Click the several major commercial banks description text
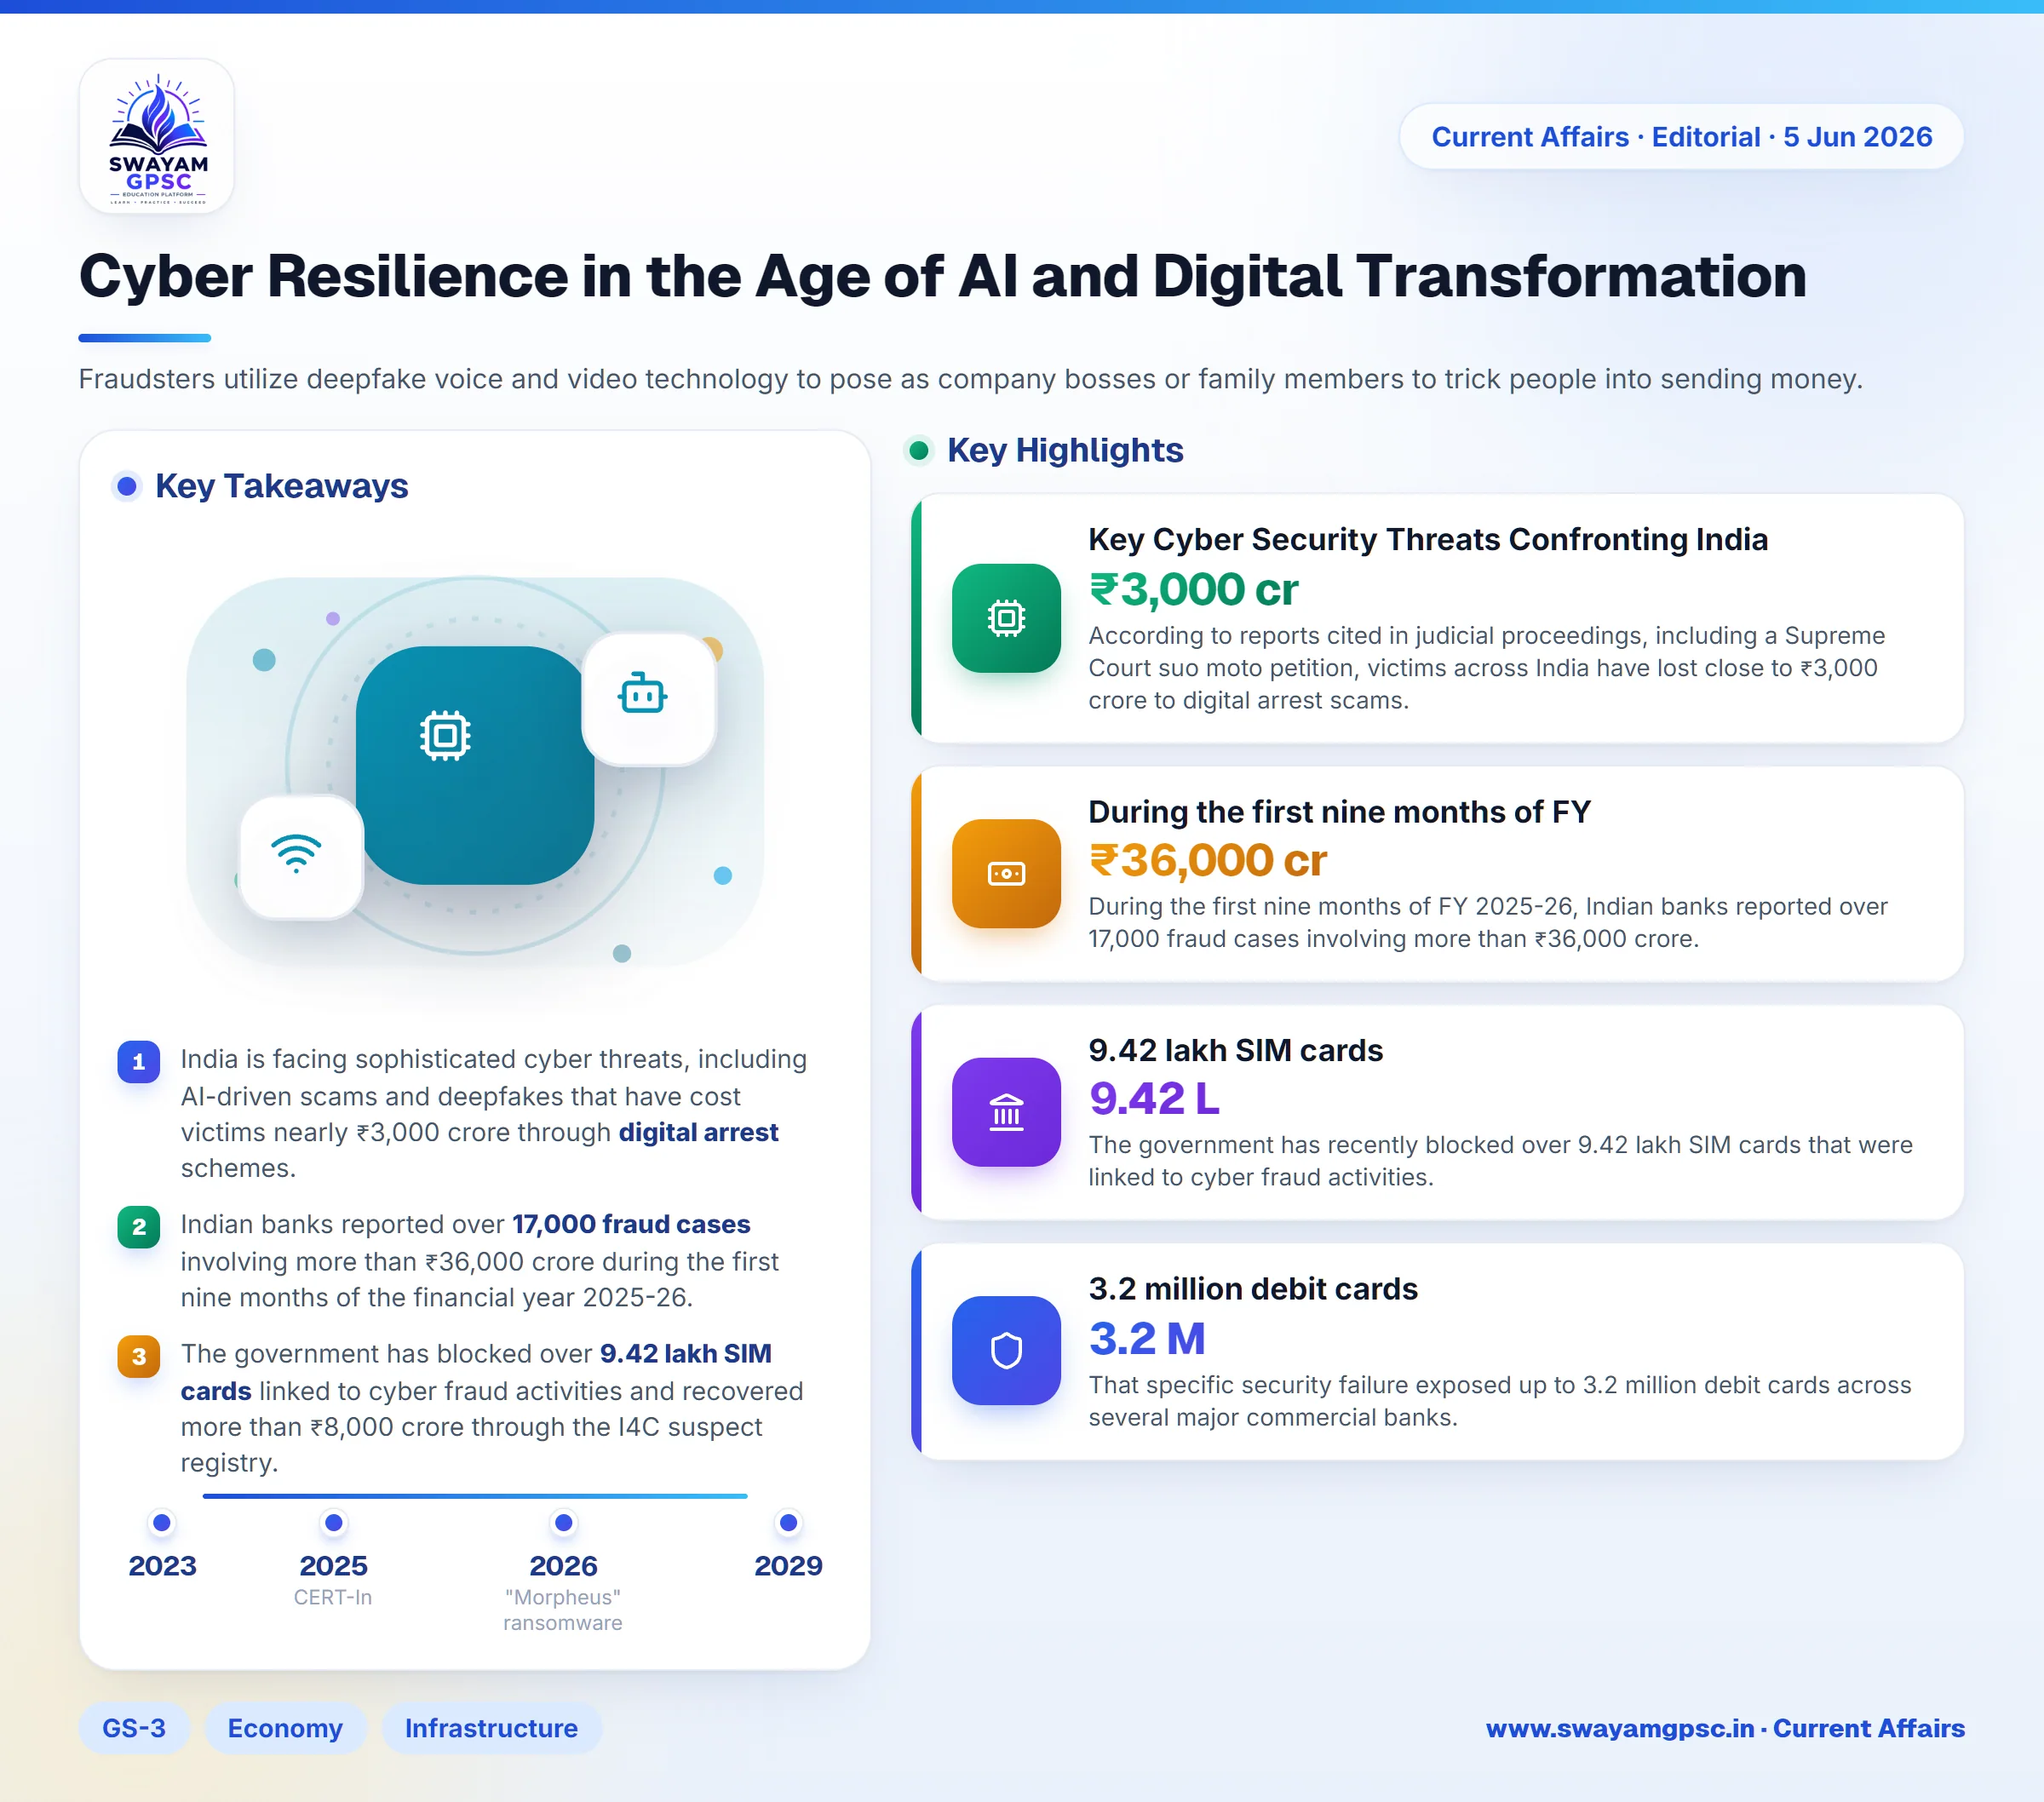This screenshot has width=2044, height=1802. 1500,1401
